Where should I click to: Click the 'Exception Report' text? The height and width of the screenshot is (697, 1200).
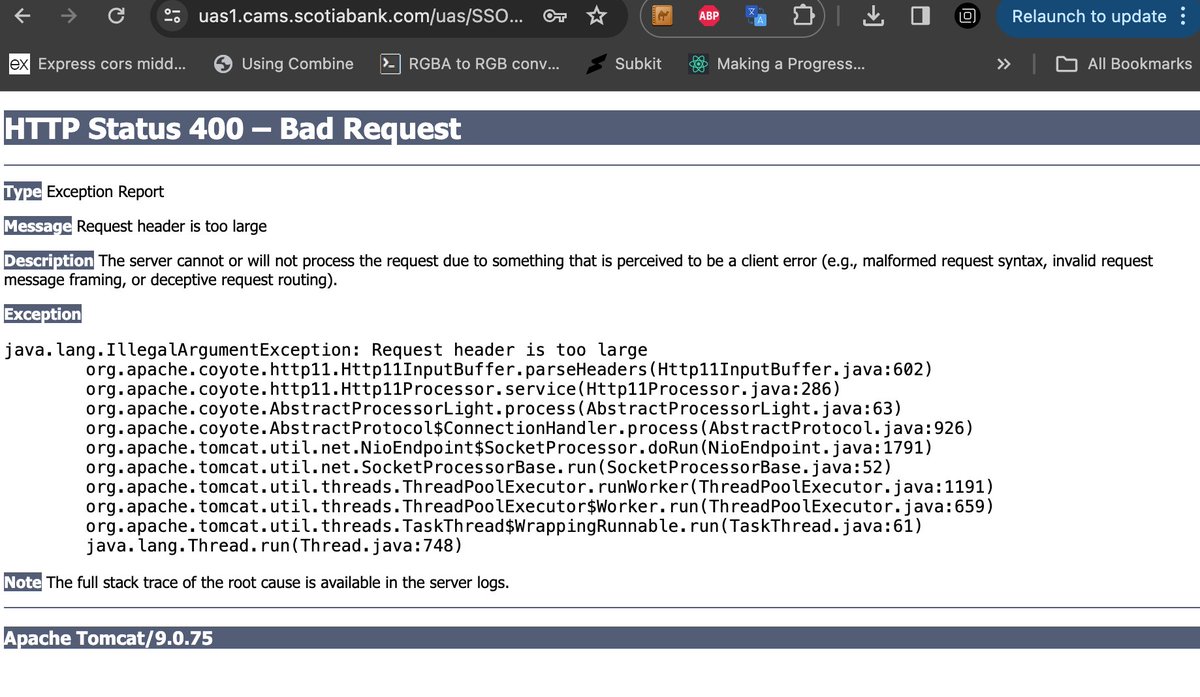tap(105, 191)
